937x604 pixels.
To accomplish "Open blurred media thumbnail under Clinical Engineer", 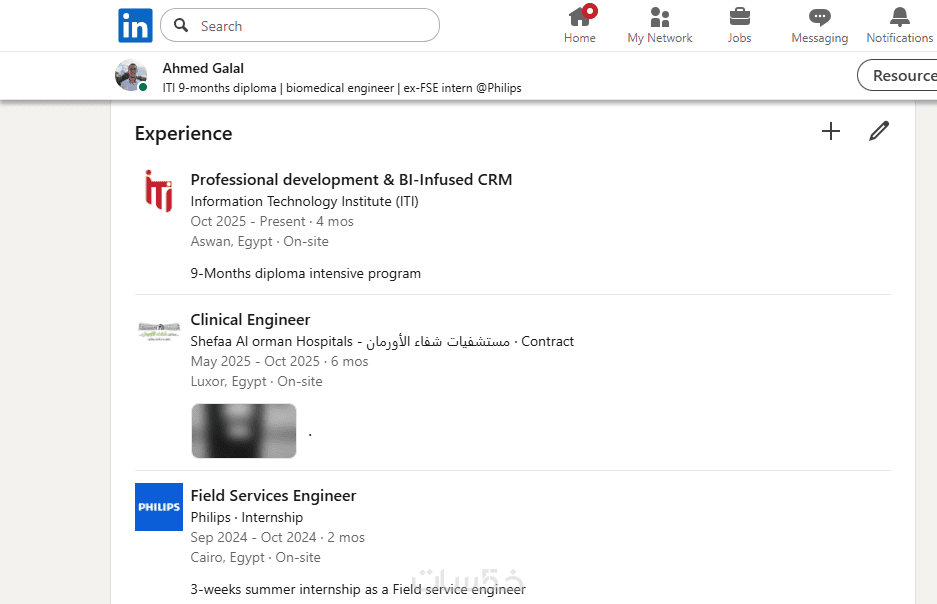I will pos(244,431).
